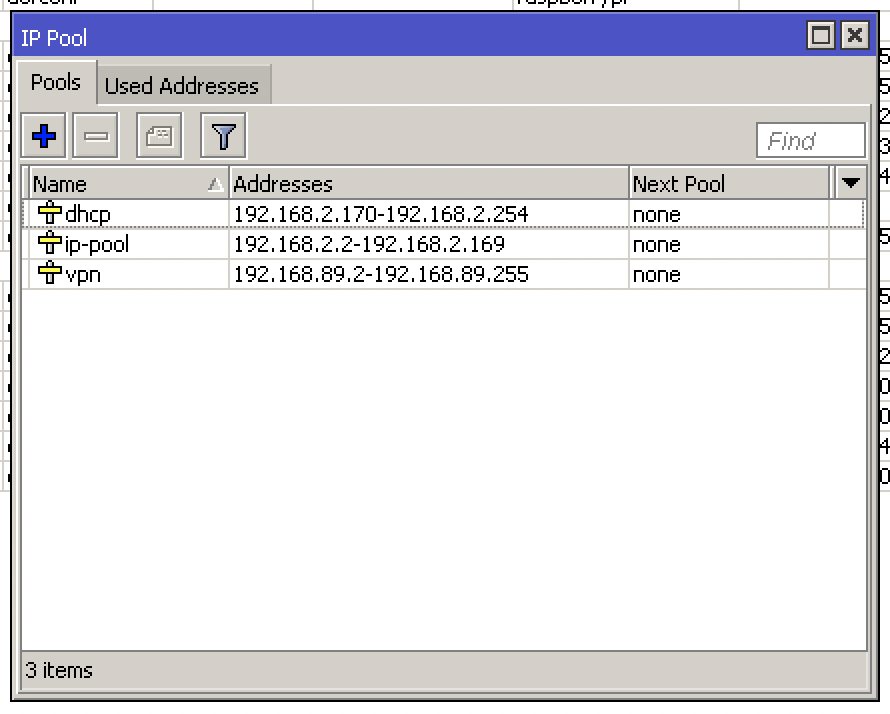890x714 pixels.
Task: Select the 192.168.2.2-192.168.2.169 address cell
Action: pos(369,244)
